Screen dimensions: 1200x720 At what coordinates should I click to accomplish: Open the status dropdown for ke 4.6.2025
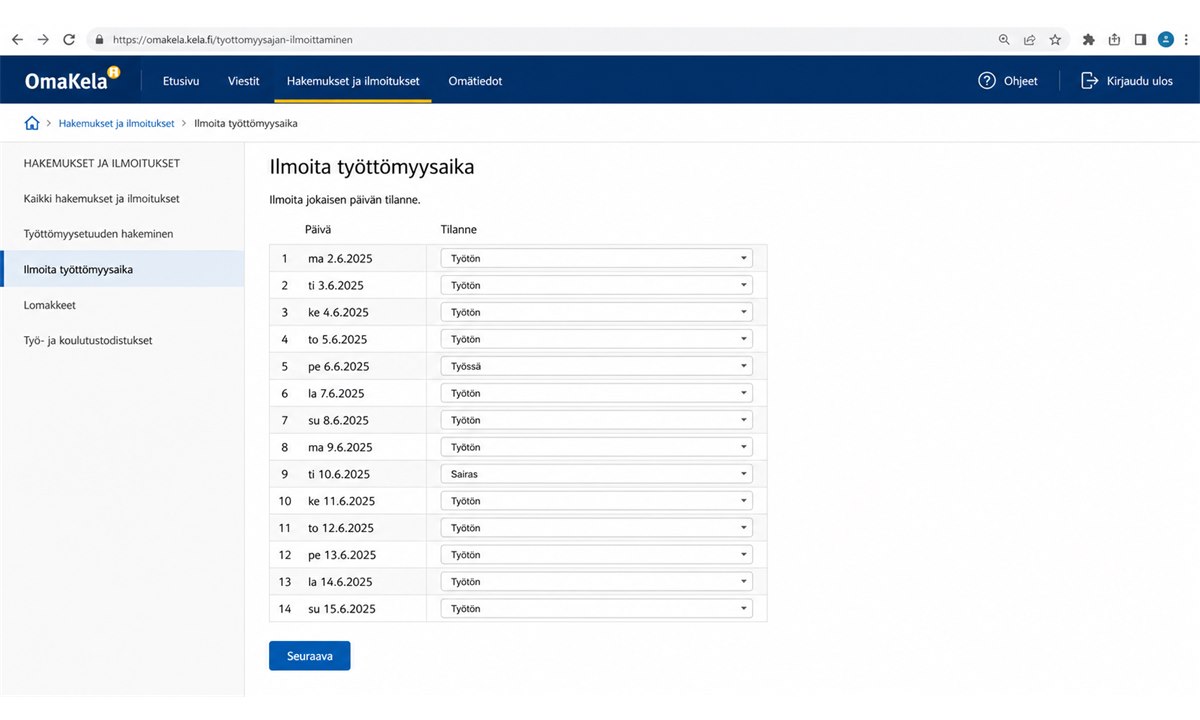click(597, 312)
